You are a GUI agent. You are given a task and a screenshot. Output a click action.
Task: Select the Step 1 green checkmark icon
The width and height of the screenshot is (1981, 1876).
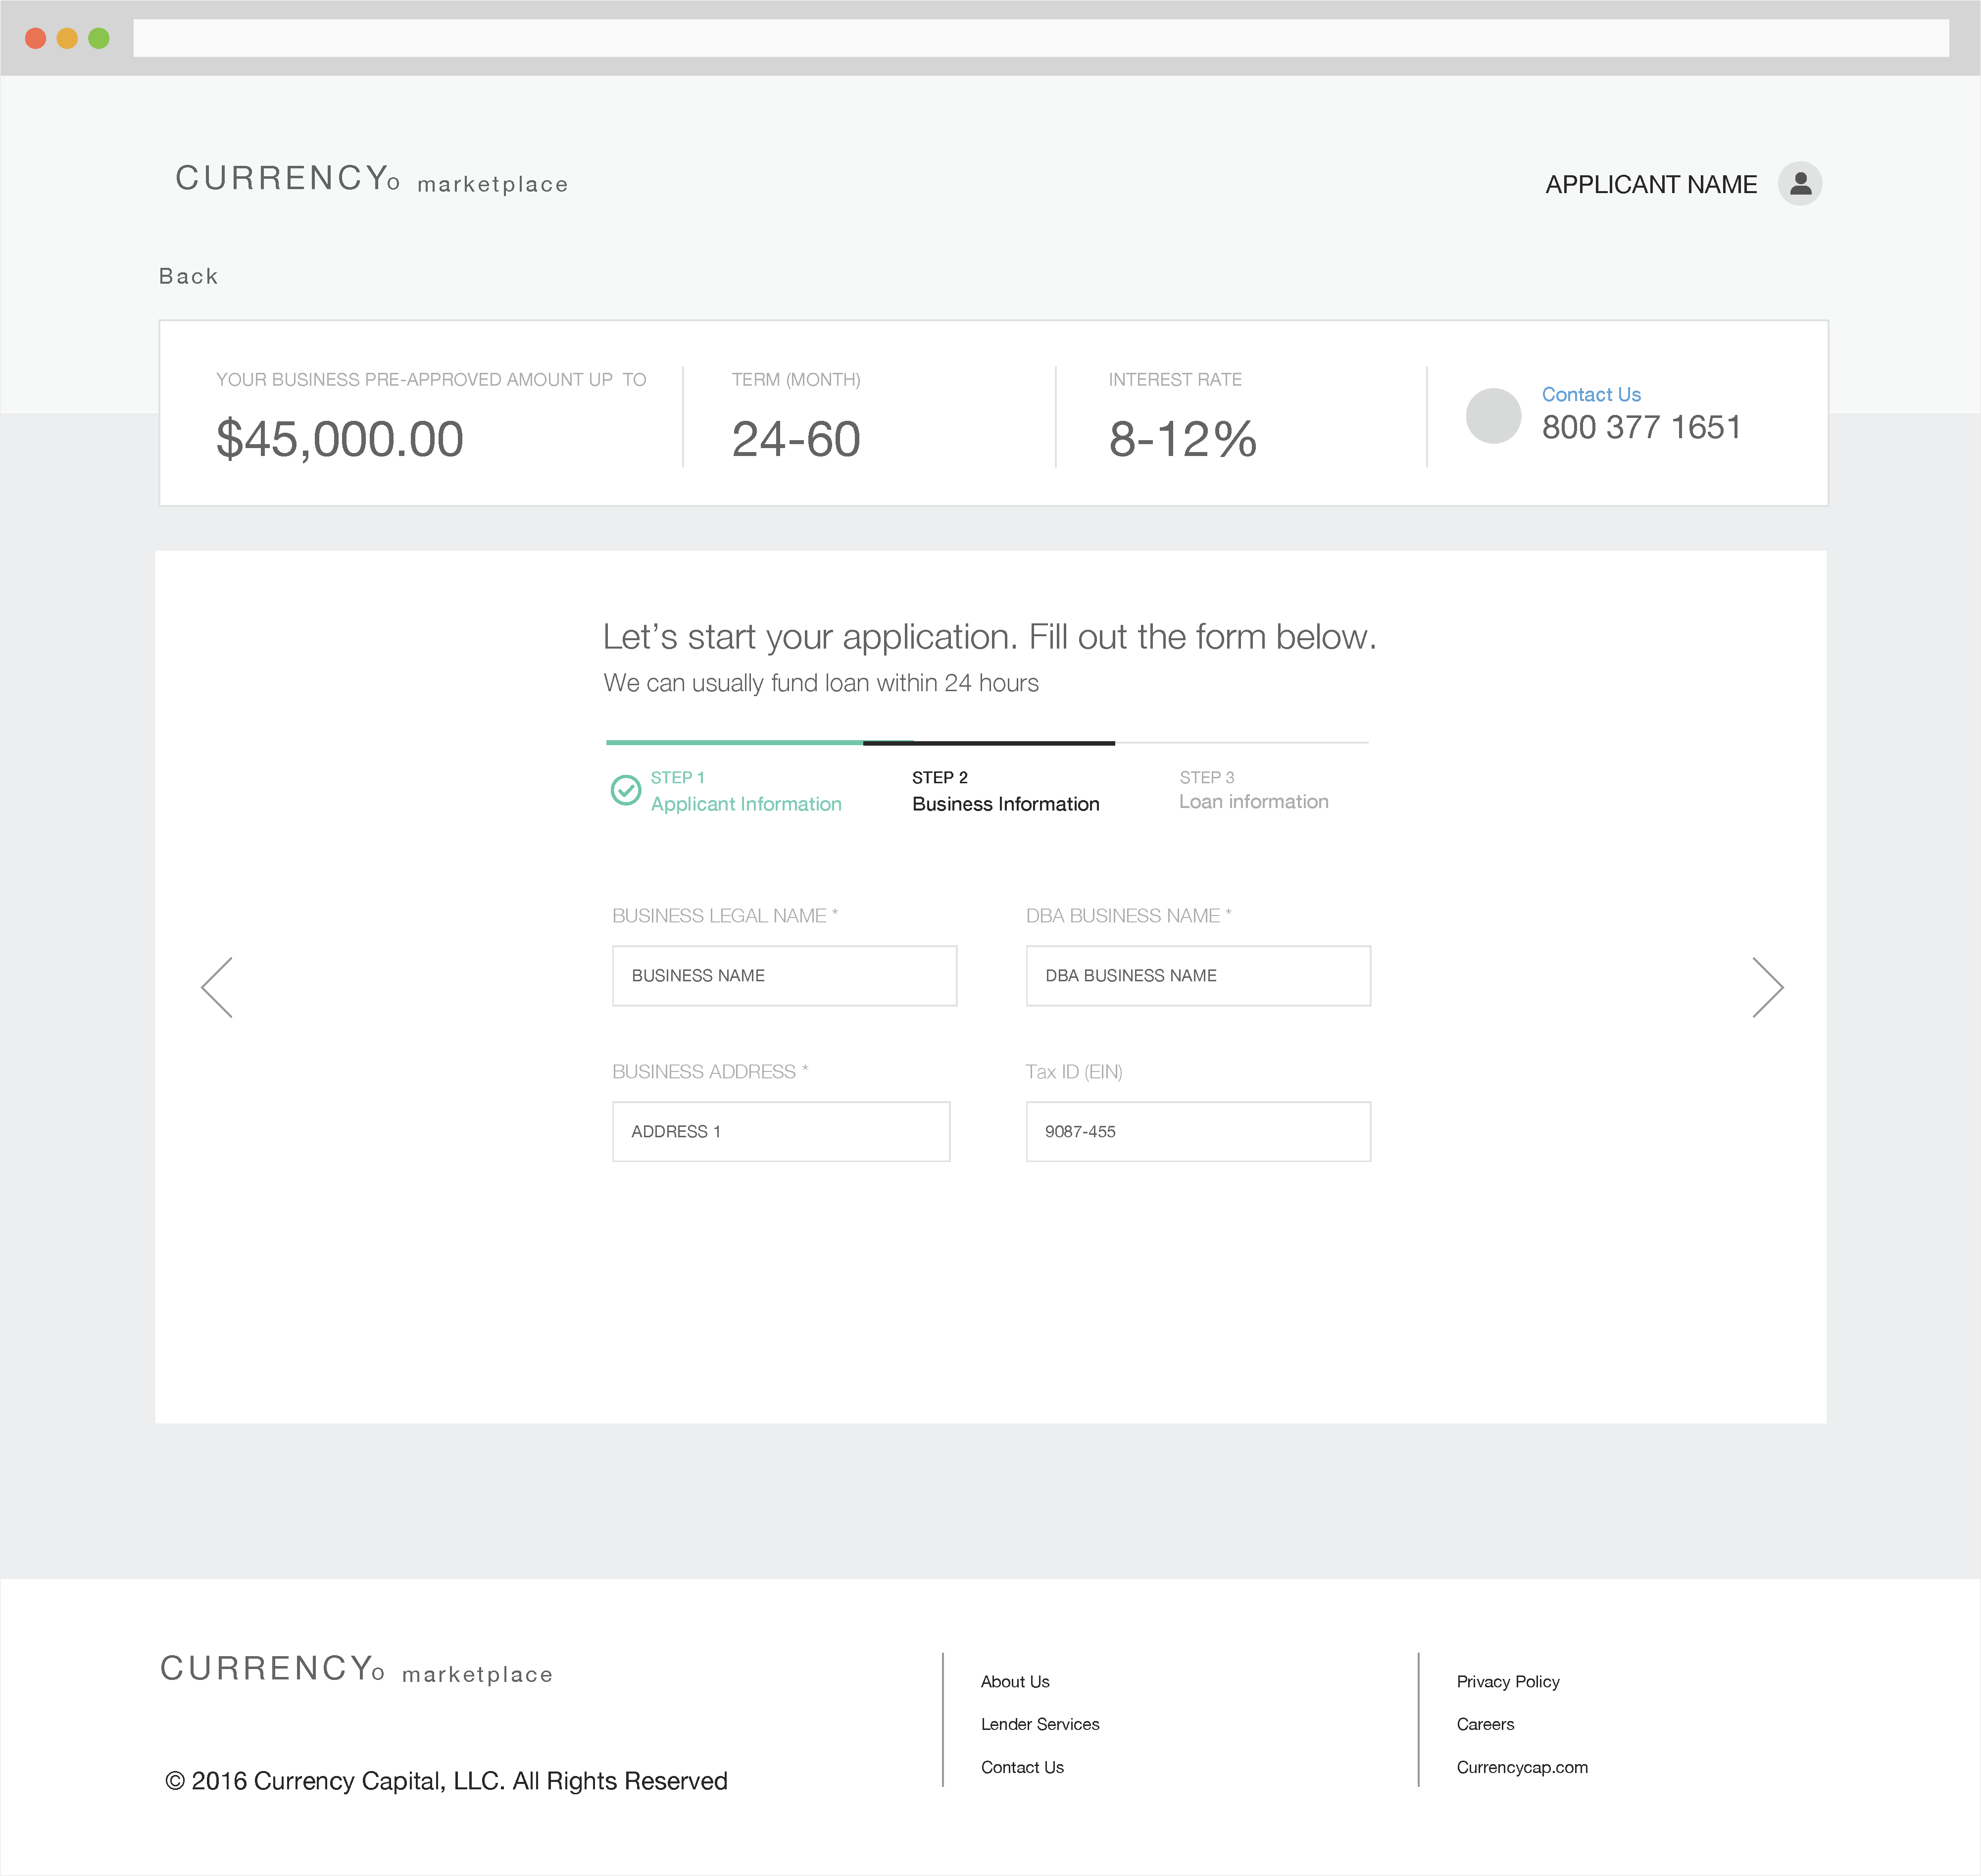(625, 790)
